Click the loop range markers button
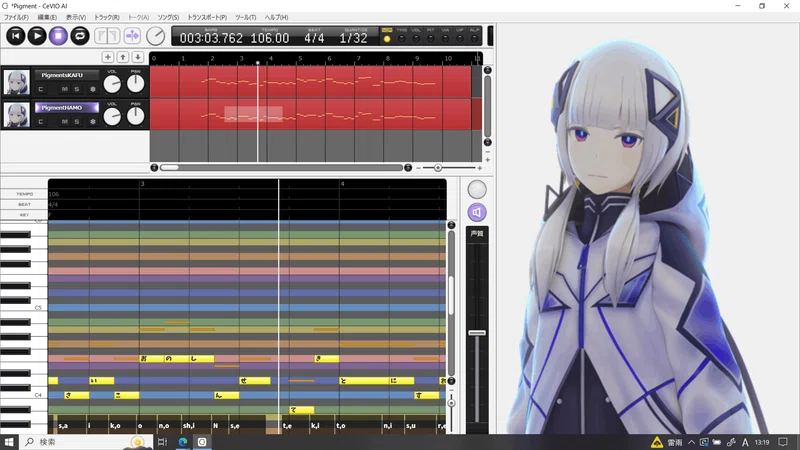The image size is (800, 450). [x=108, y=36]
